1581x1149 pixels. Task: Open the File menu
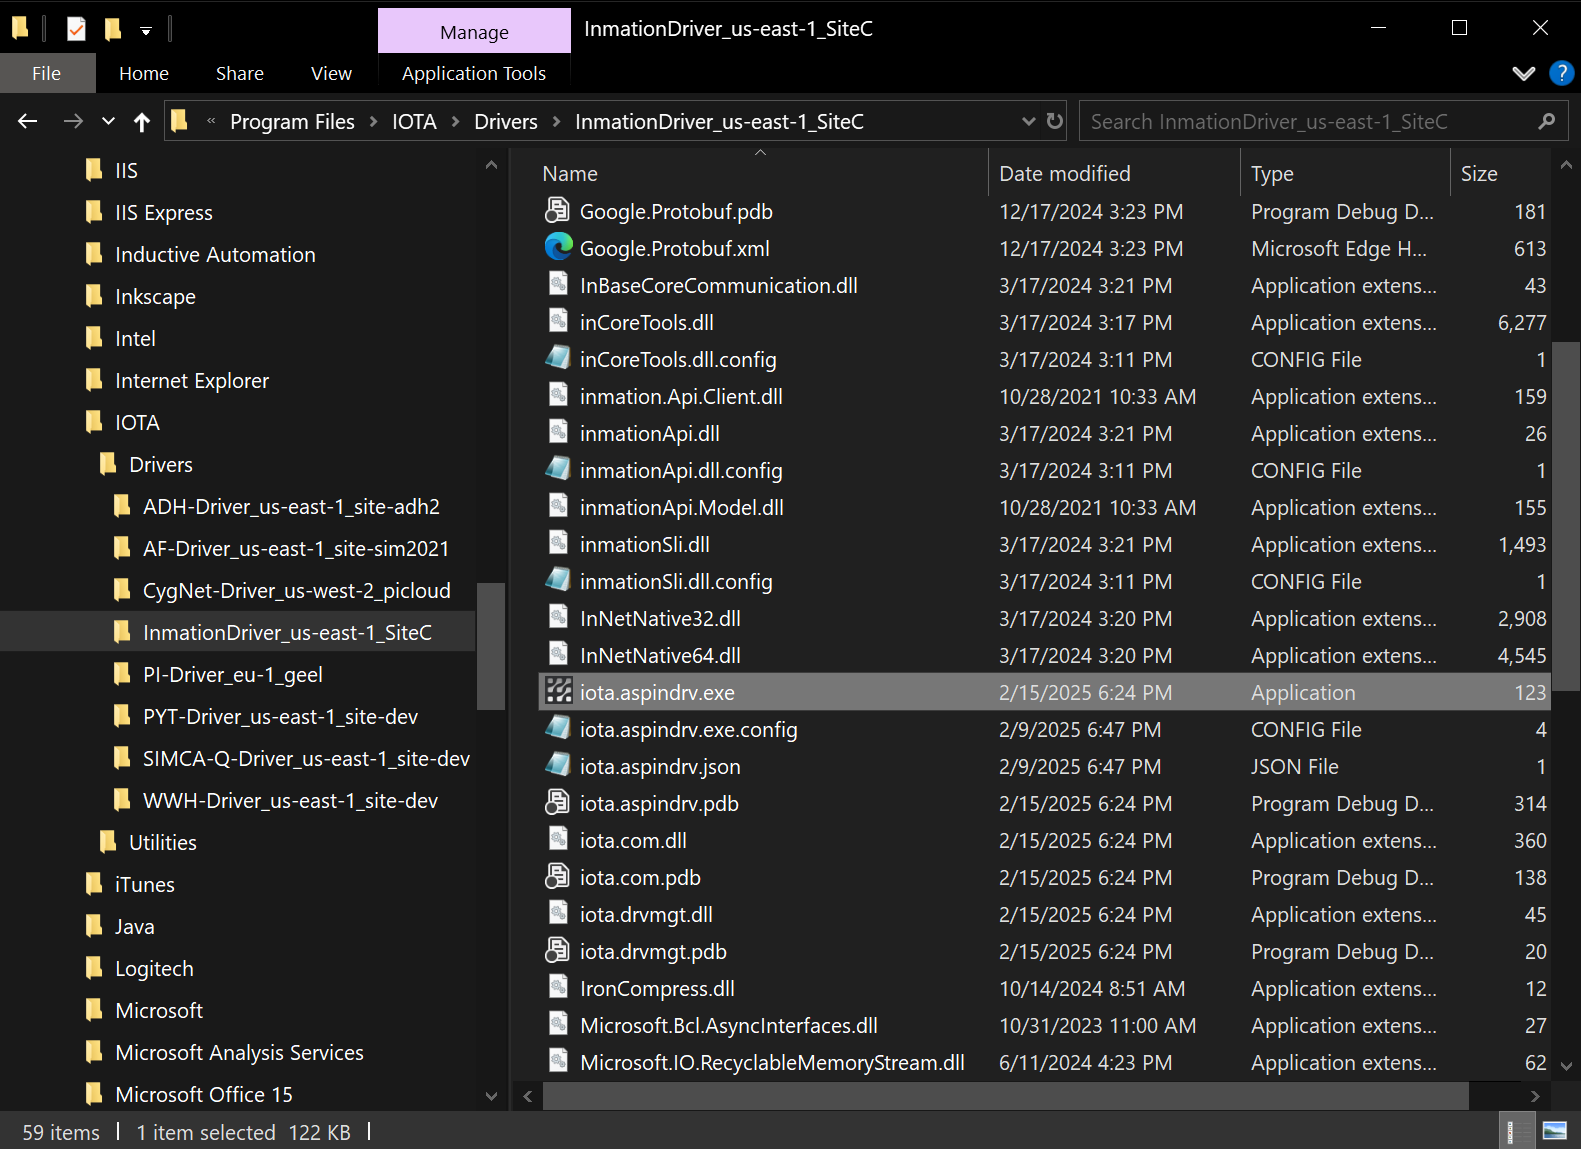tap(47, 73)
